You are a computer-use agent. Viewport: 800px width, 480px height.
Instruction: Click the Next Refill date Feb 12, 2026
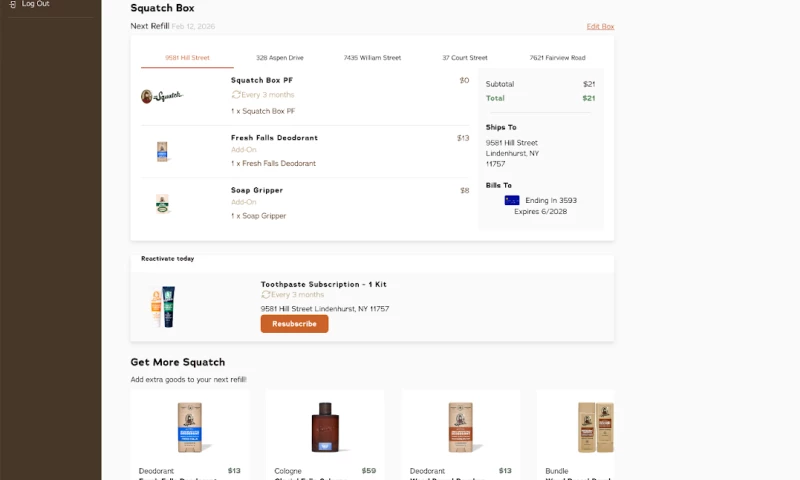pyautogui.click(x=193, y=27)
